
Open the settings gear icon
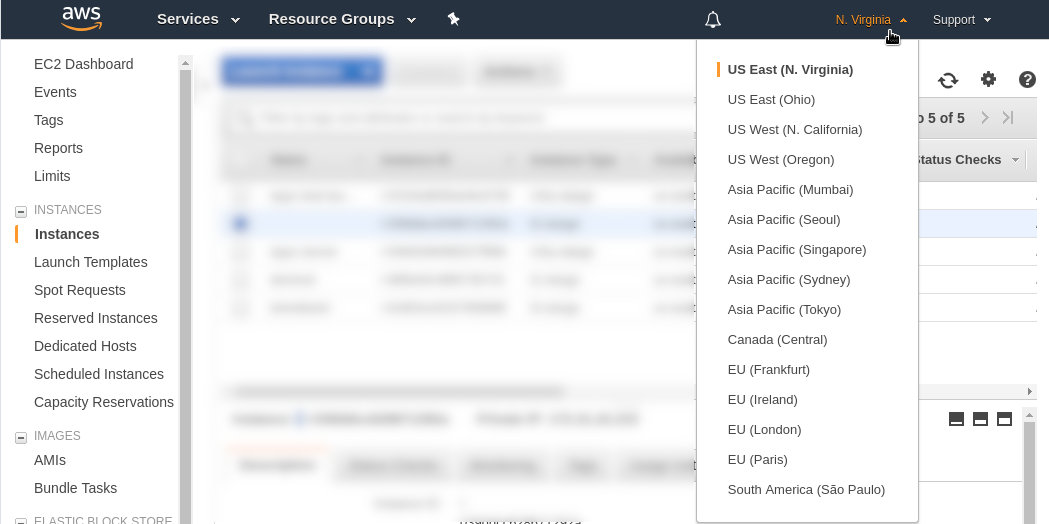tap(988, 80)
